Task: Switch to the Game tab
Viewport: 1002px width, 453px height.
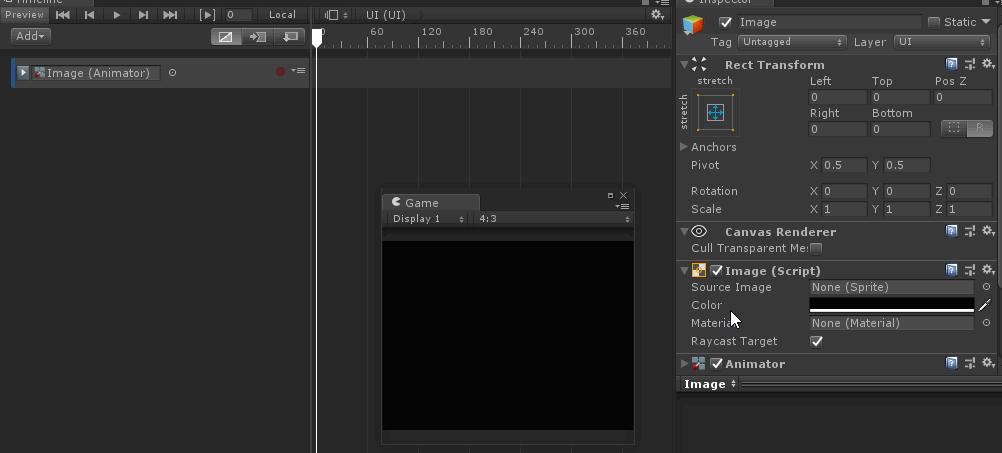Action: click(431, 203)
